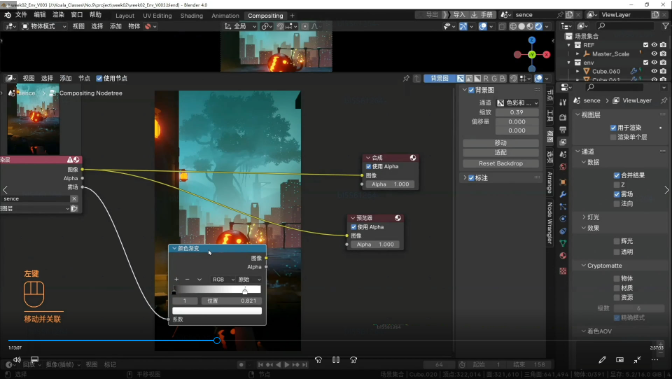This screenshot has width=672, height=379.
Task: Click the Blender logo menu icon
Action: tap(7, 15)
